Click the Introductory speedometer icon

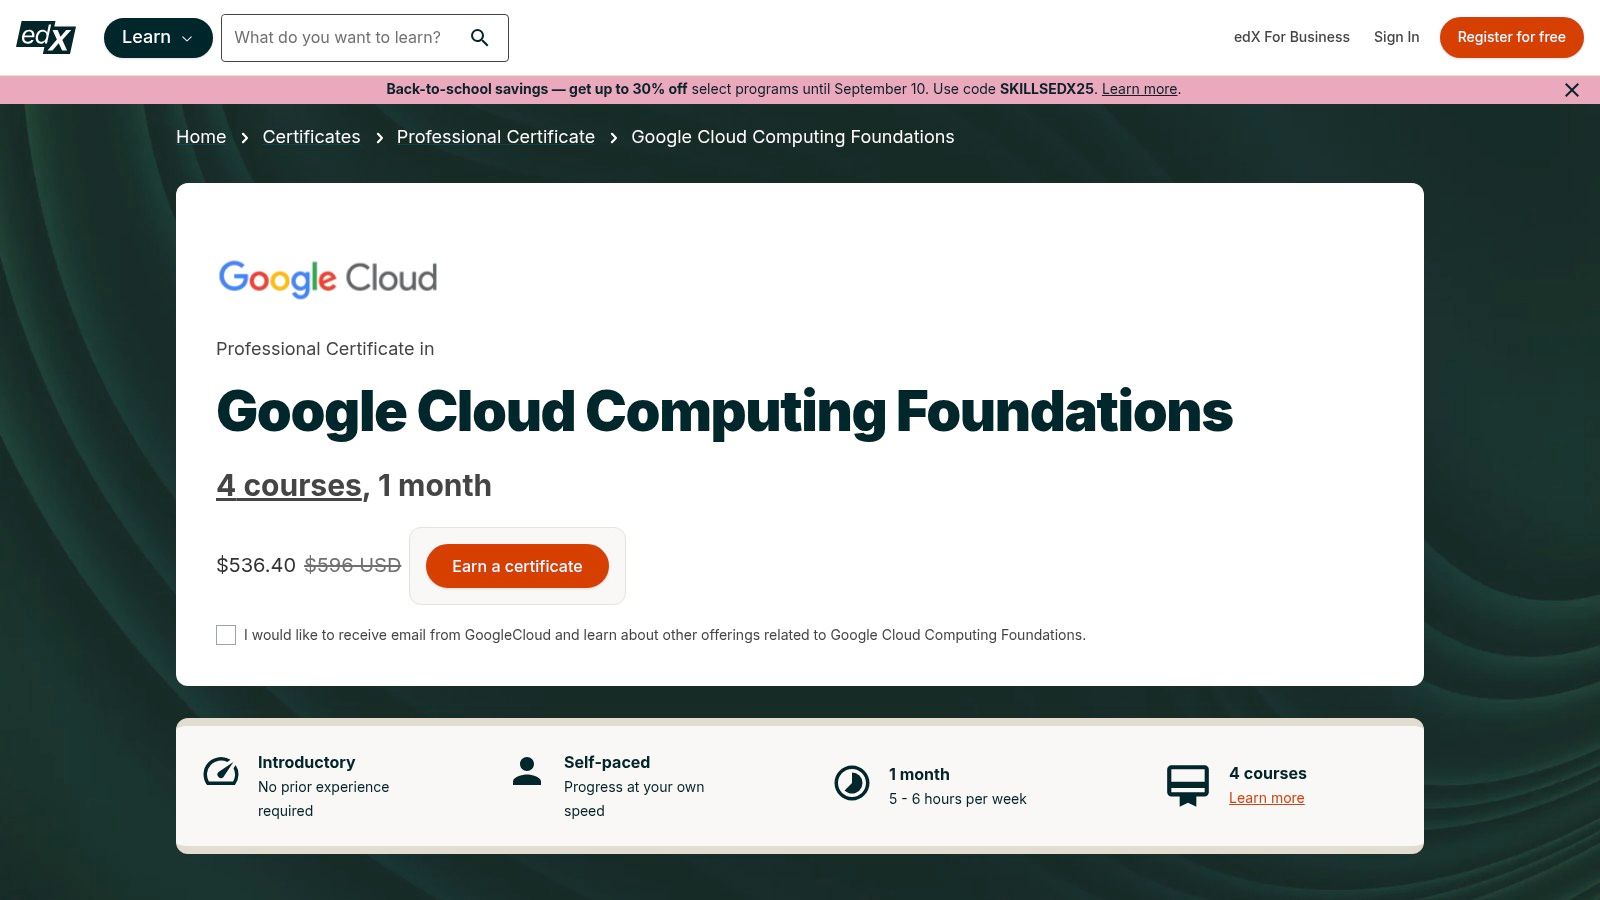pyautogui.click(x=221, y=772)
